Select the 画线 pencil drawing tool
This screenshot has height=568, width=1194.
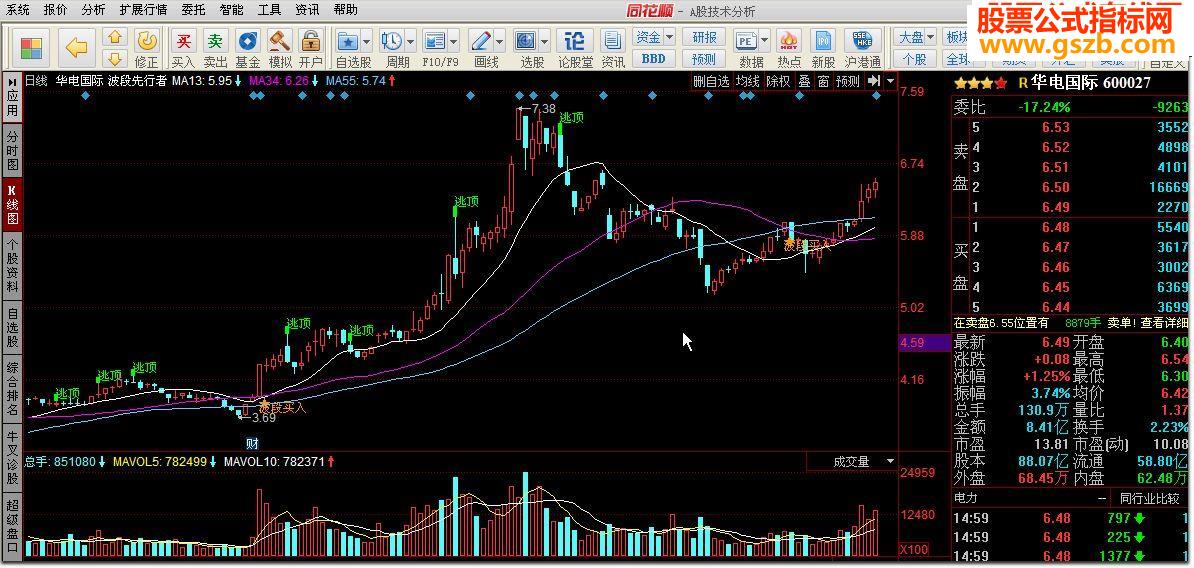tap(480, 41)
